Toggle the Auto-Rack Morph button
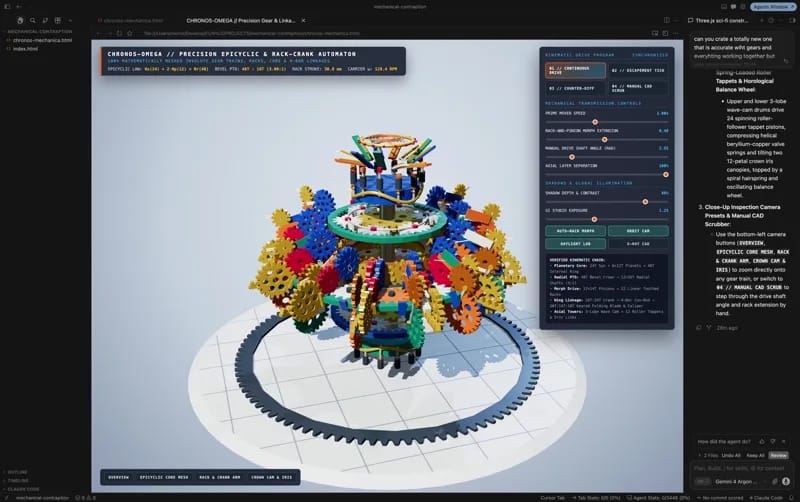The image size is (800, 502). pyautogui.click(x=576, y=231)
